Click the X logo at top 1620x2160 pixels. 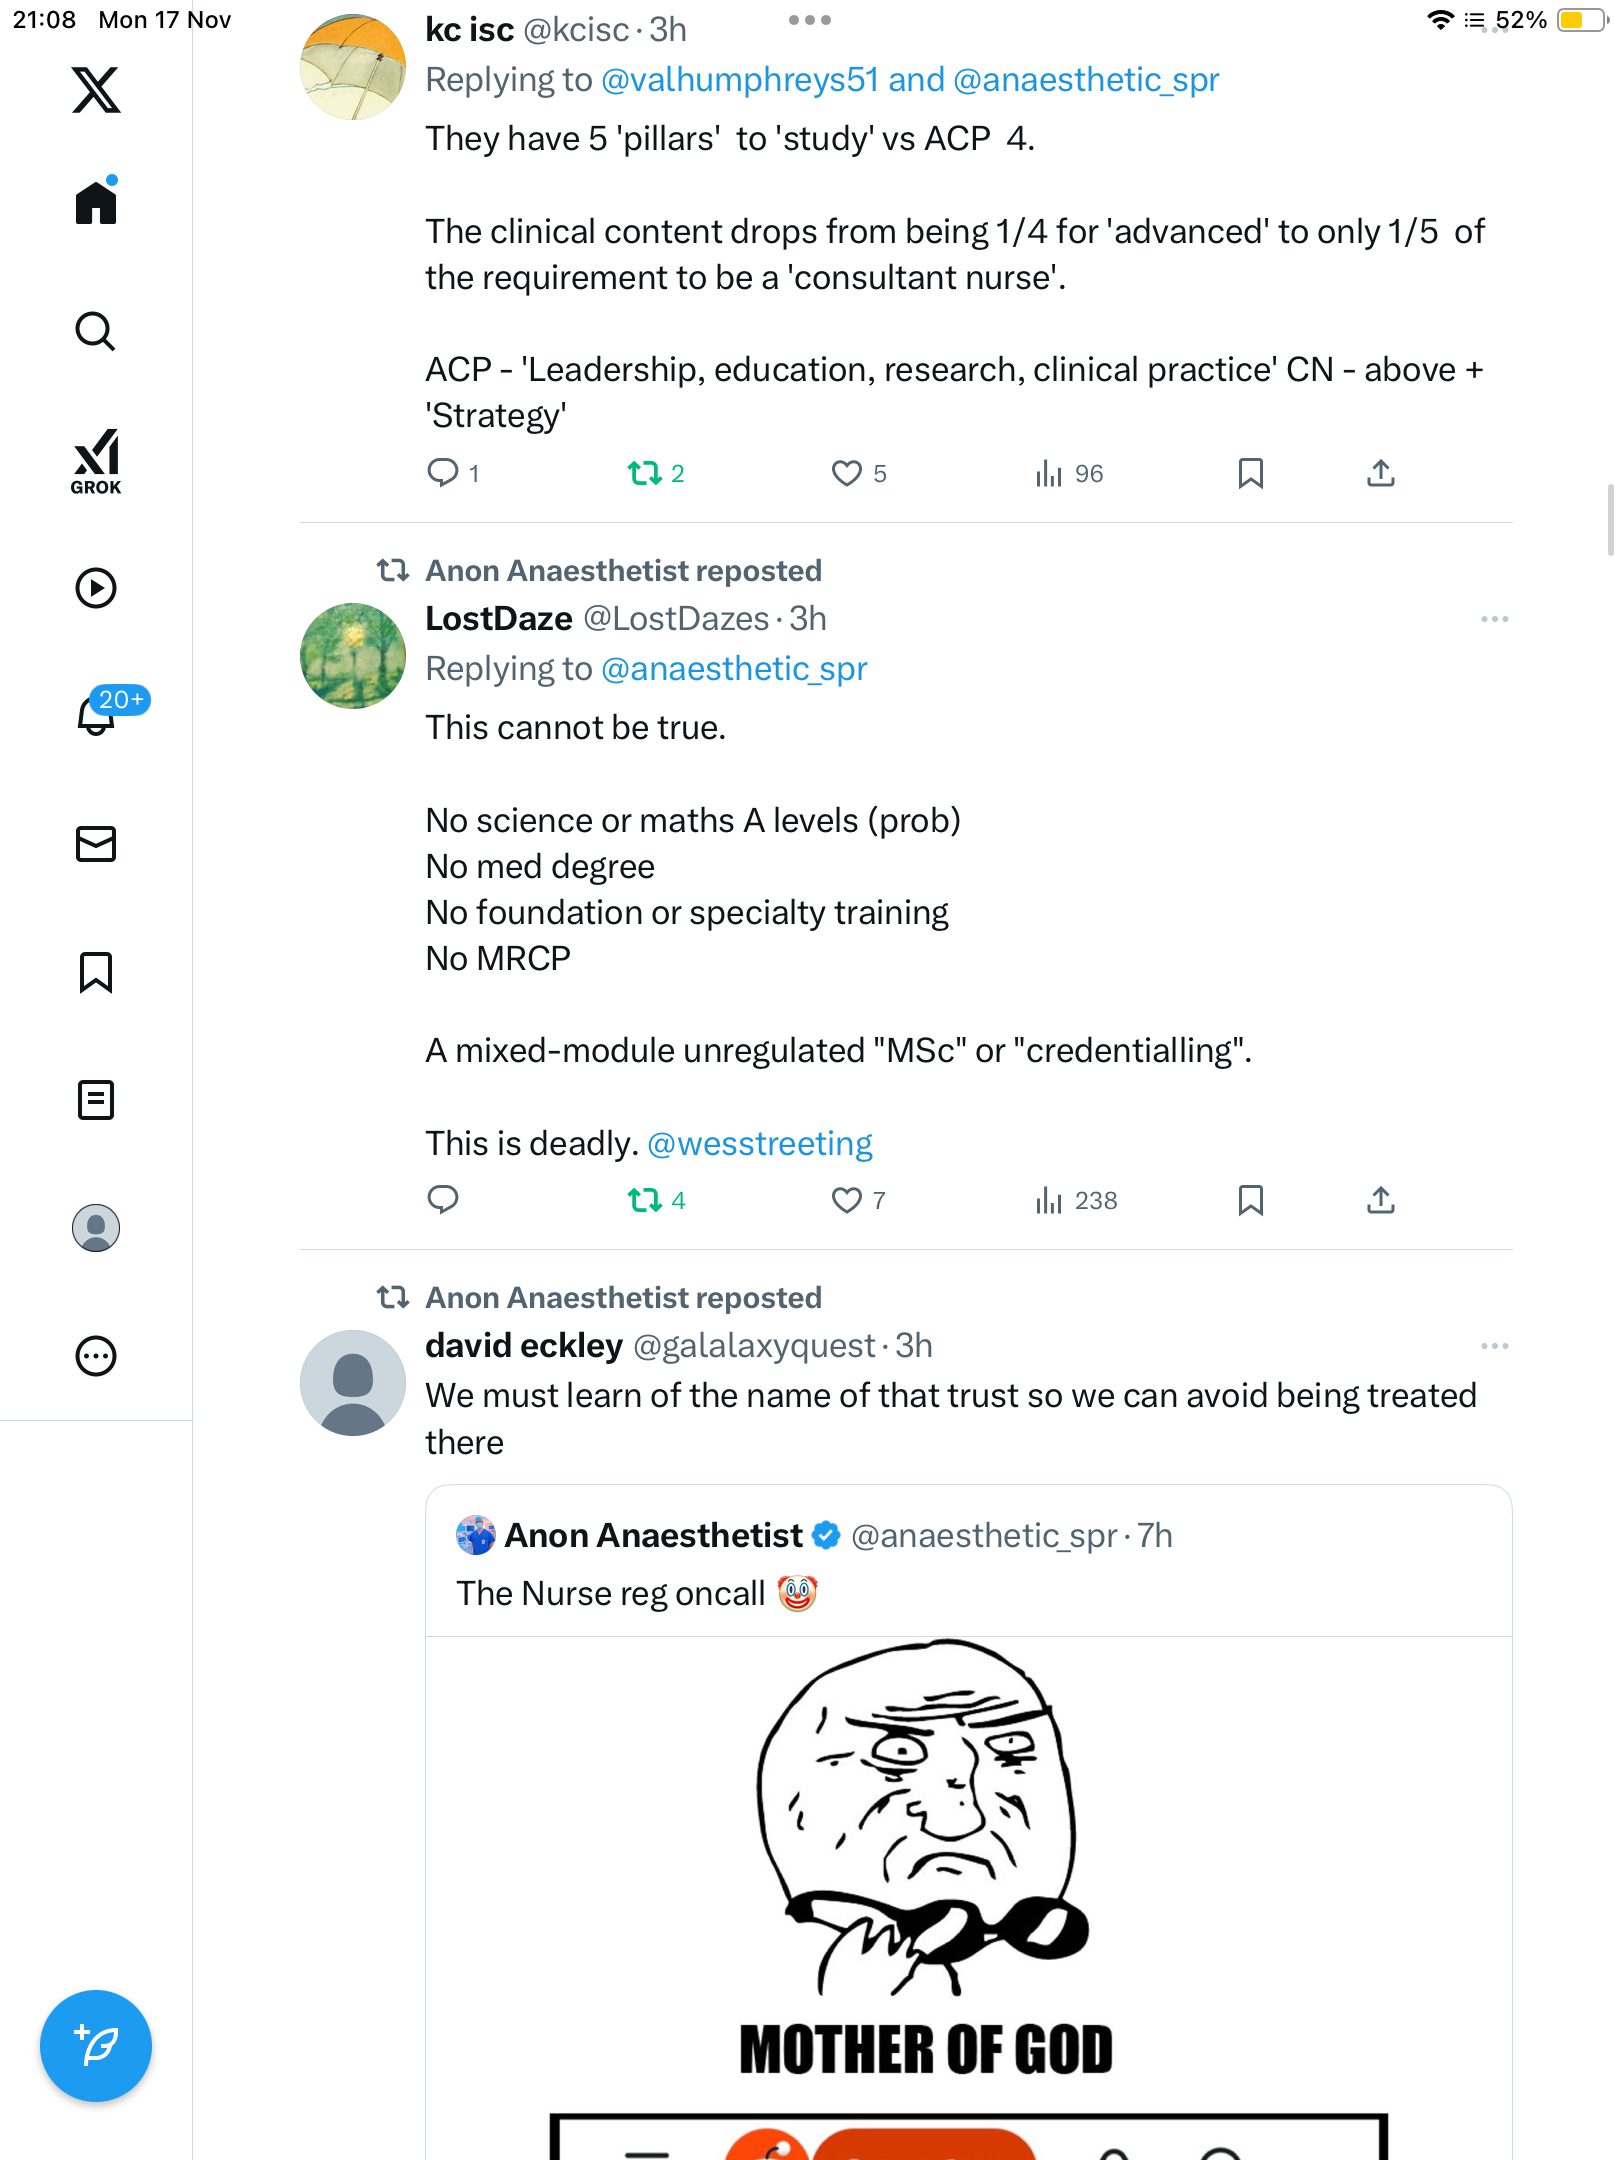click(x=96, y=90)
